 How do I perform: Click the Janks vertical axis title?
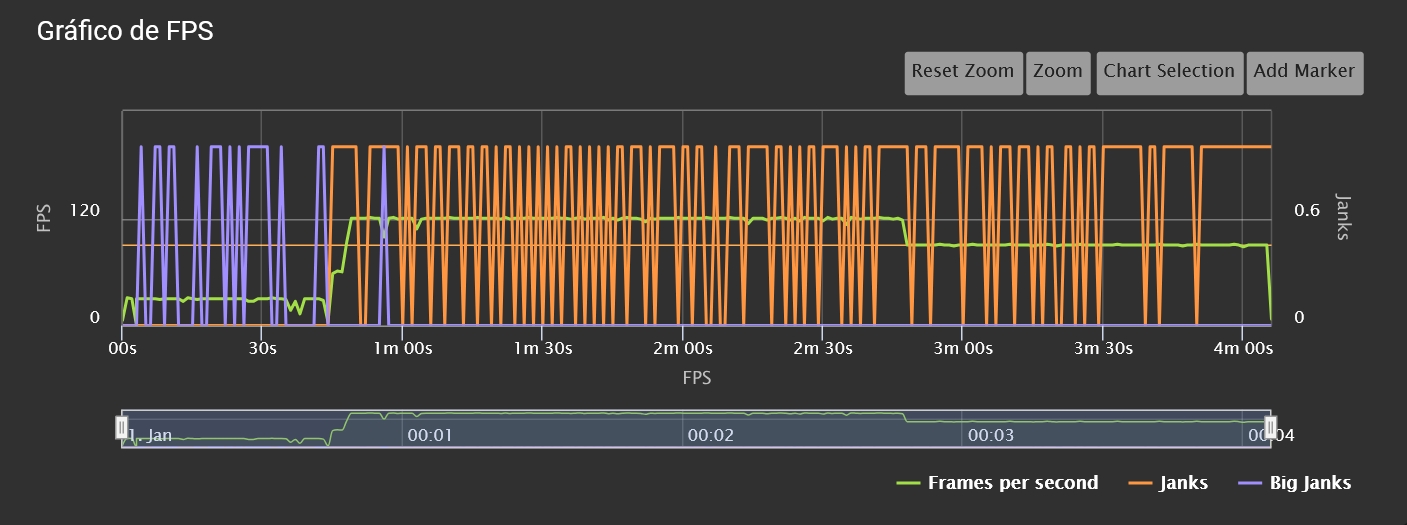[x=1343, y=217]
